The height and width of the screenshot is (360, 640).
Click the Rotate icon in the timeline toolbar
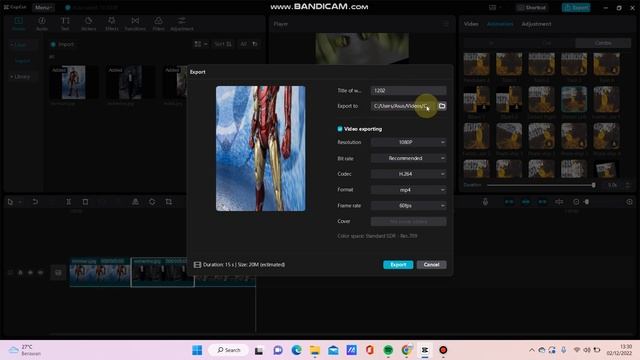(x=152, y=202)
